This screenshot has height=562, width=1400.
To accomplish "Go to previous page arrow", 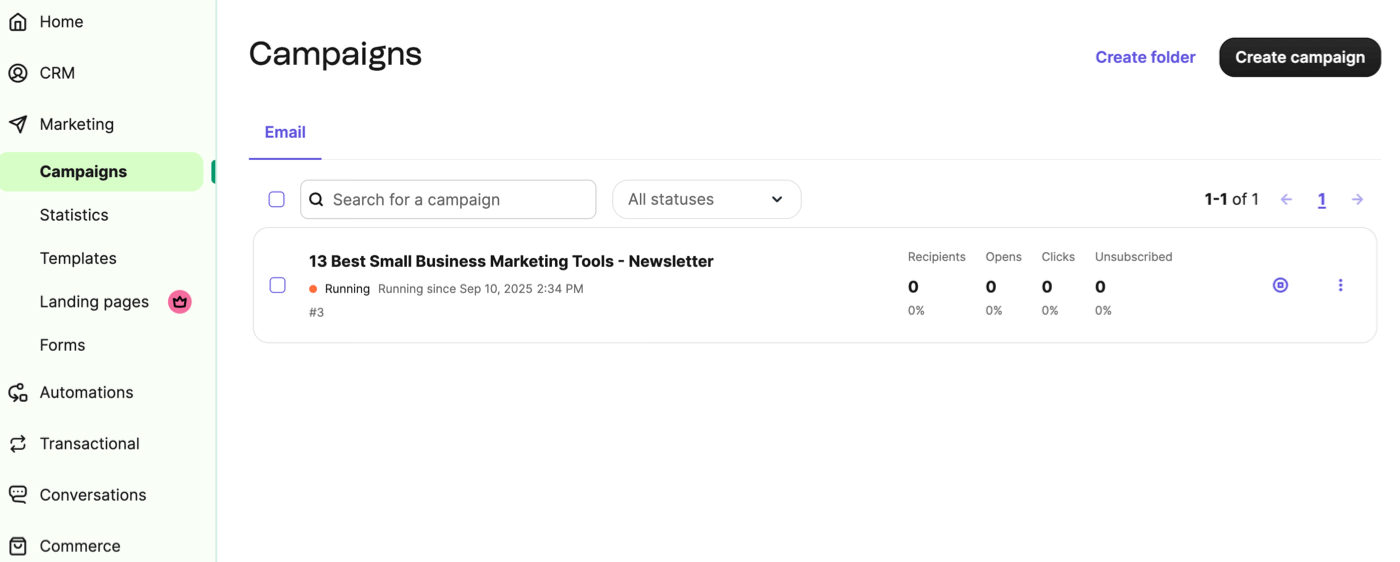I will (1286, 200).
